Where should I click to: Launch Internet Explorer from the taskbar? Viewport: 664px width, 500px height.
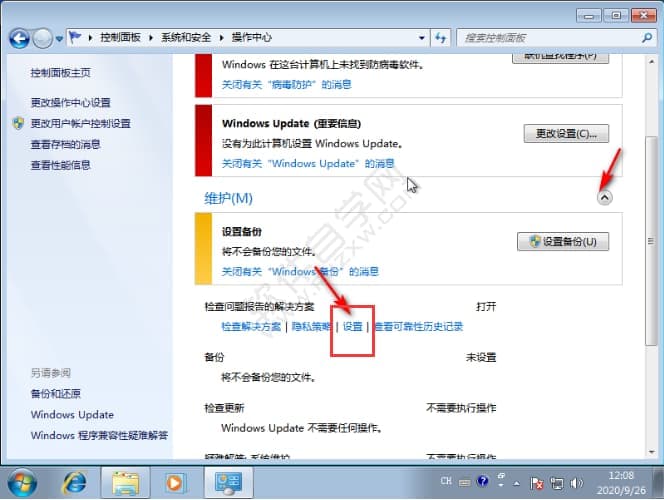pyautogui.click(x=75, y=483)
